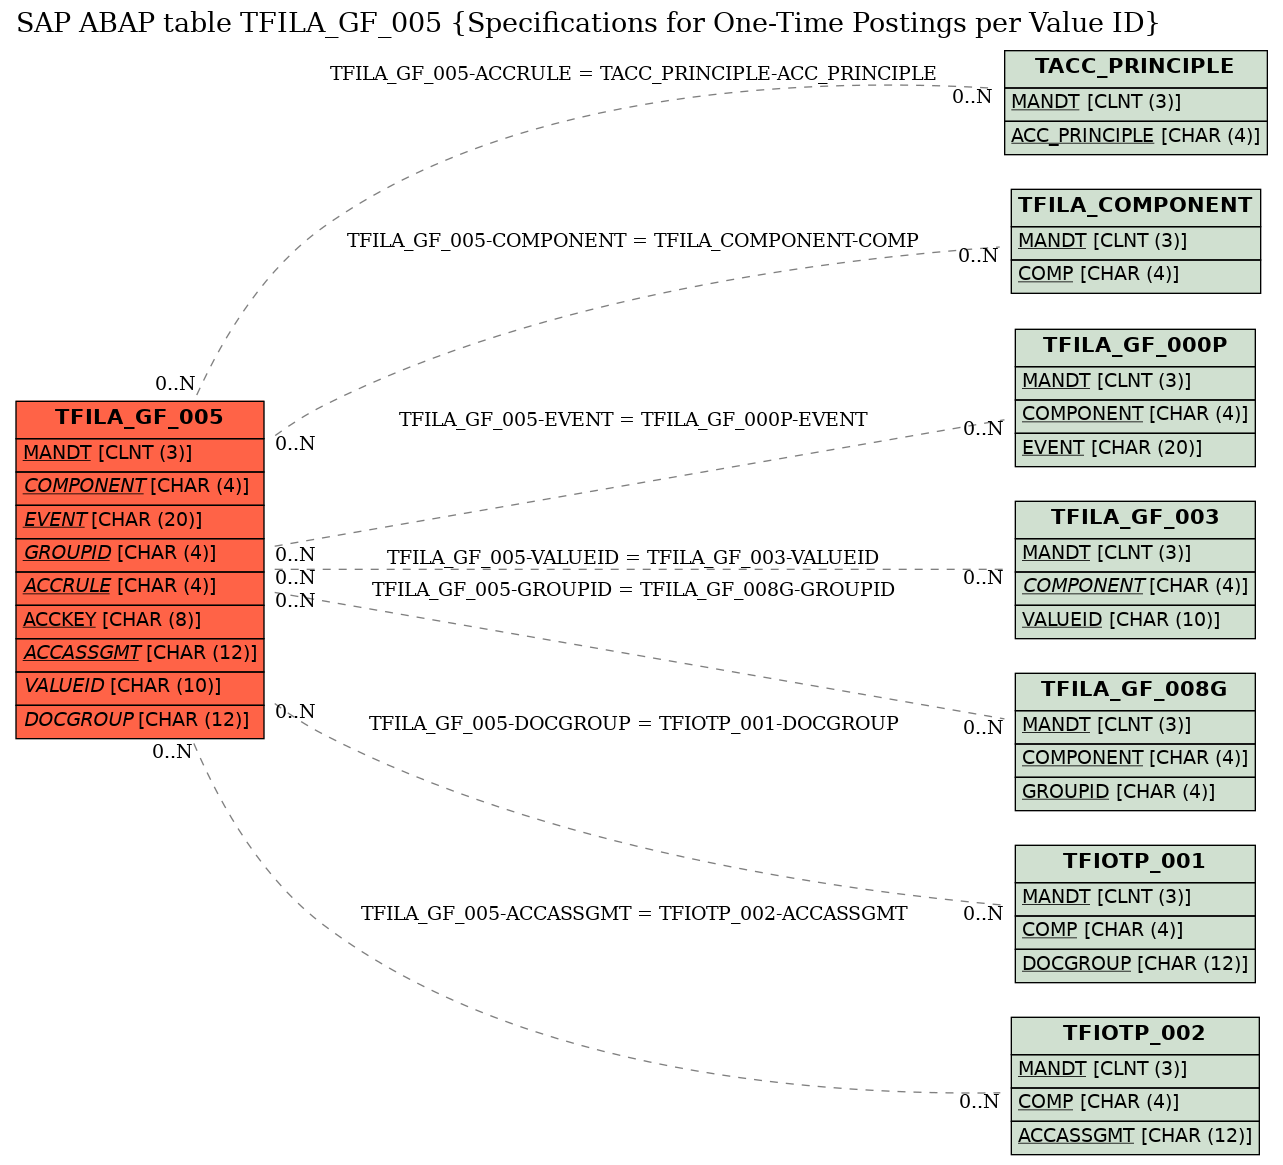Select MANDT field in TFILA_COMPONENT table
The height and width of the screenshot is (1165, 1283).
pos(1135,242)
